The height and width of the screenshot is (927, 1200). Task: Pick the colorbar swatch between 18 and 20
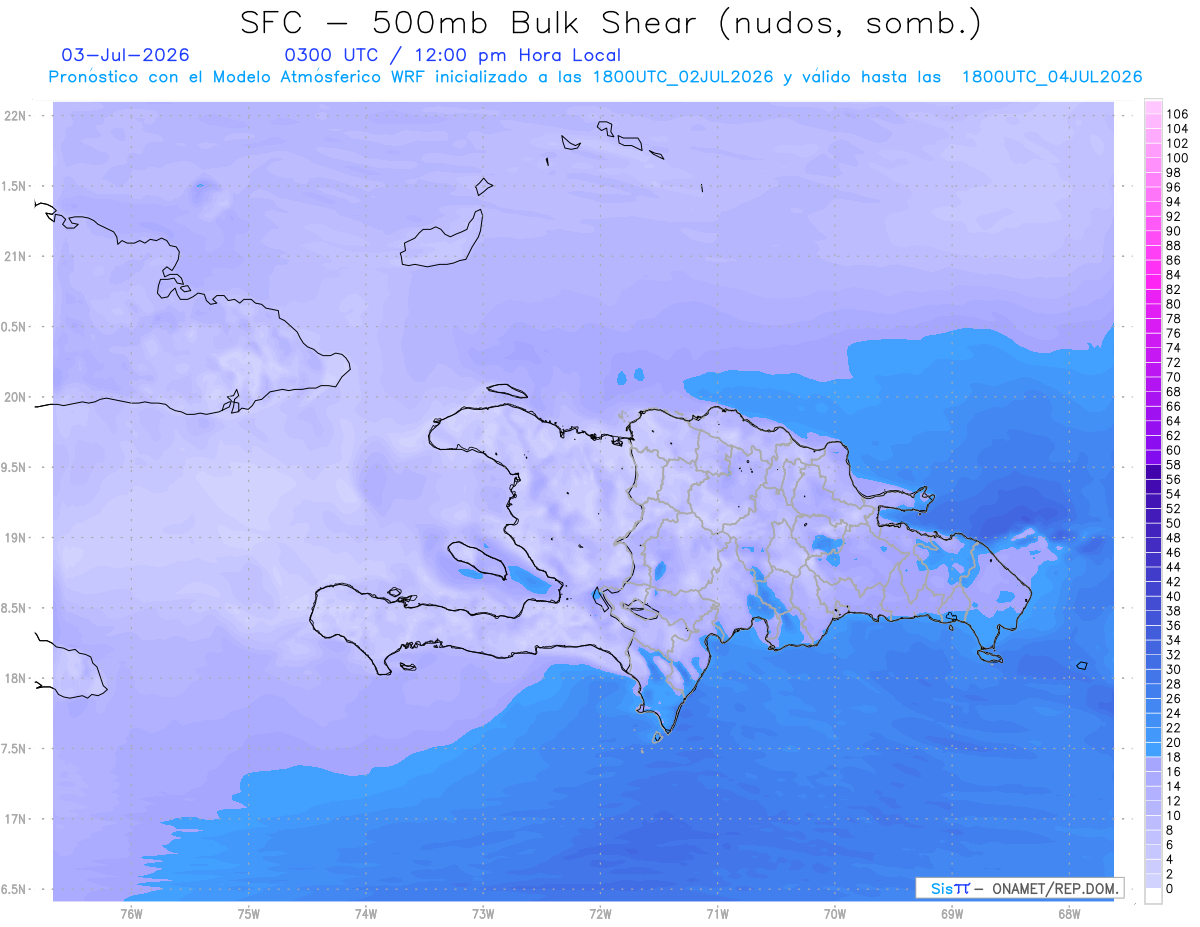pyautogui.click(x=1153, y=750)
